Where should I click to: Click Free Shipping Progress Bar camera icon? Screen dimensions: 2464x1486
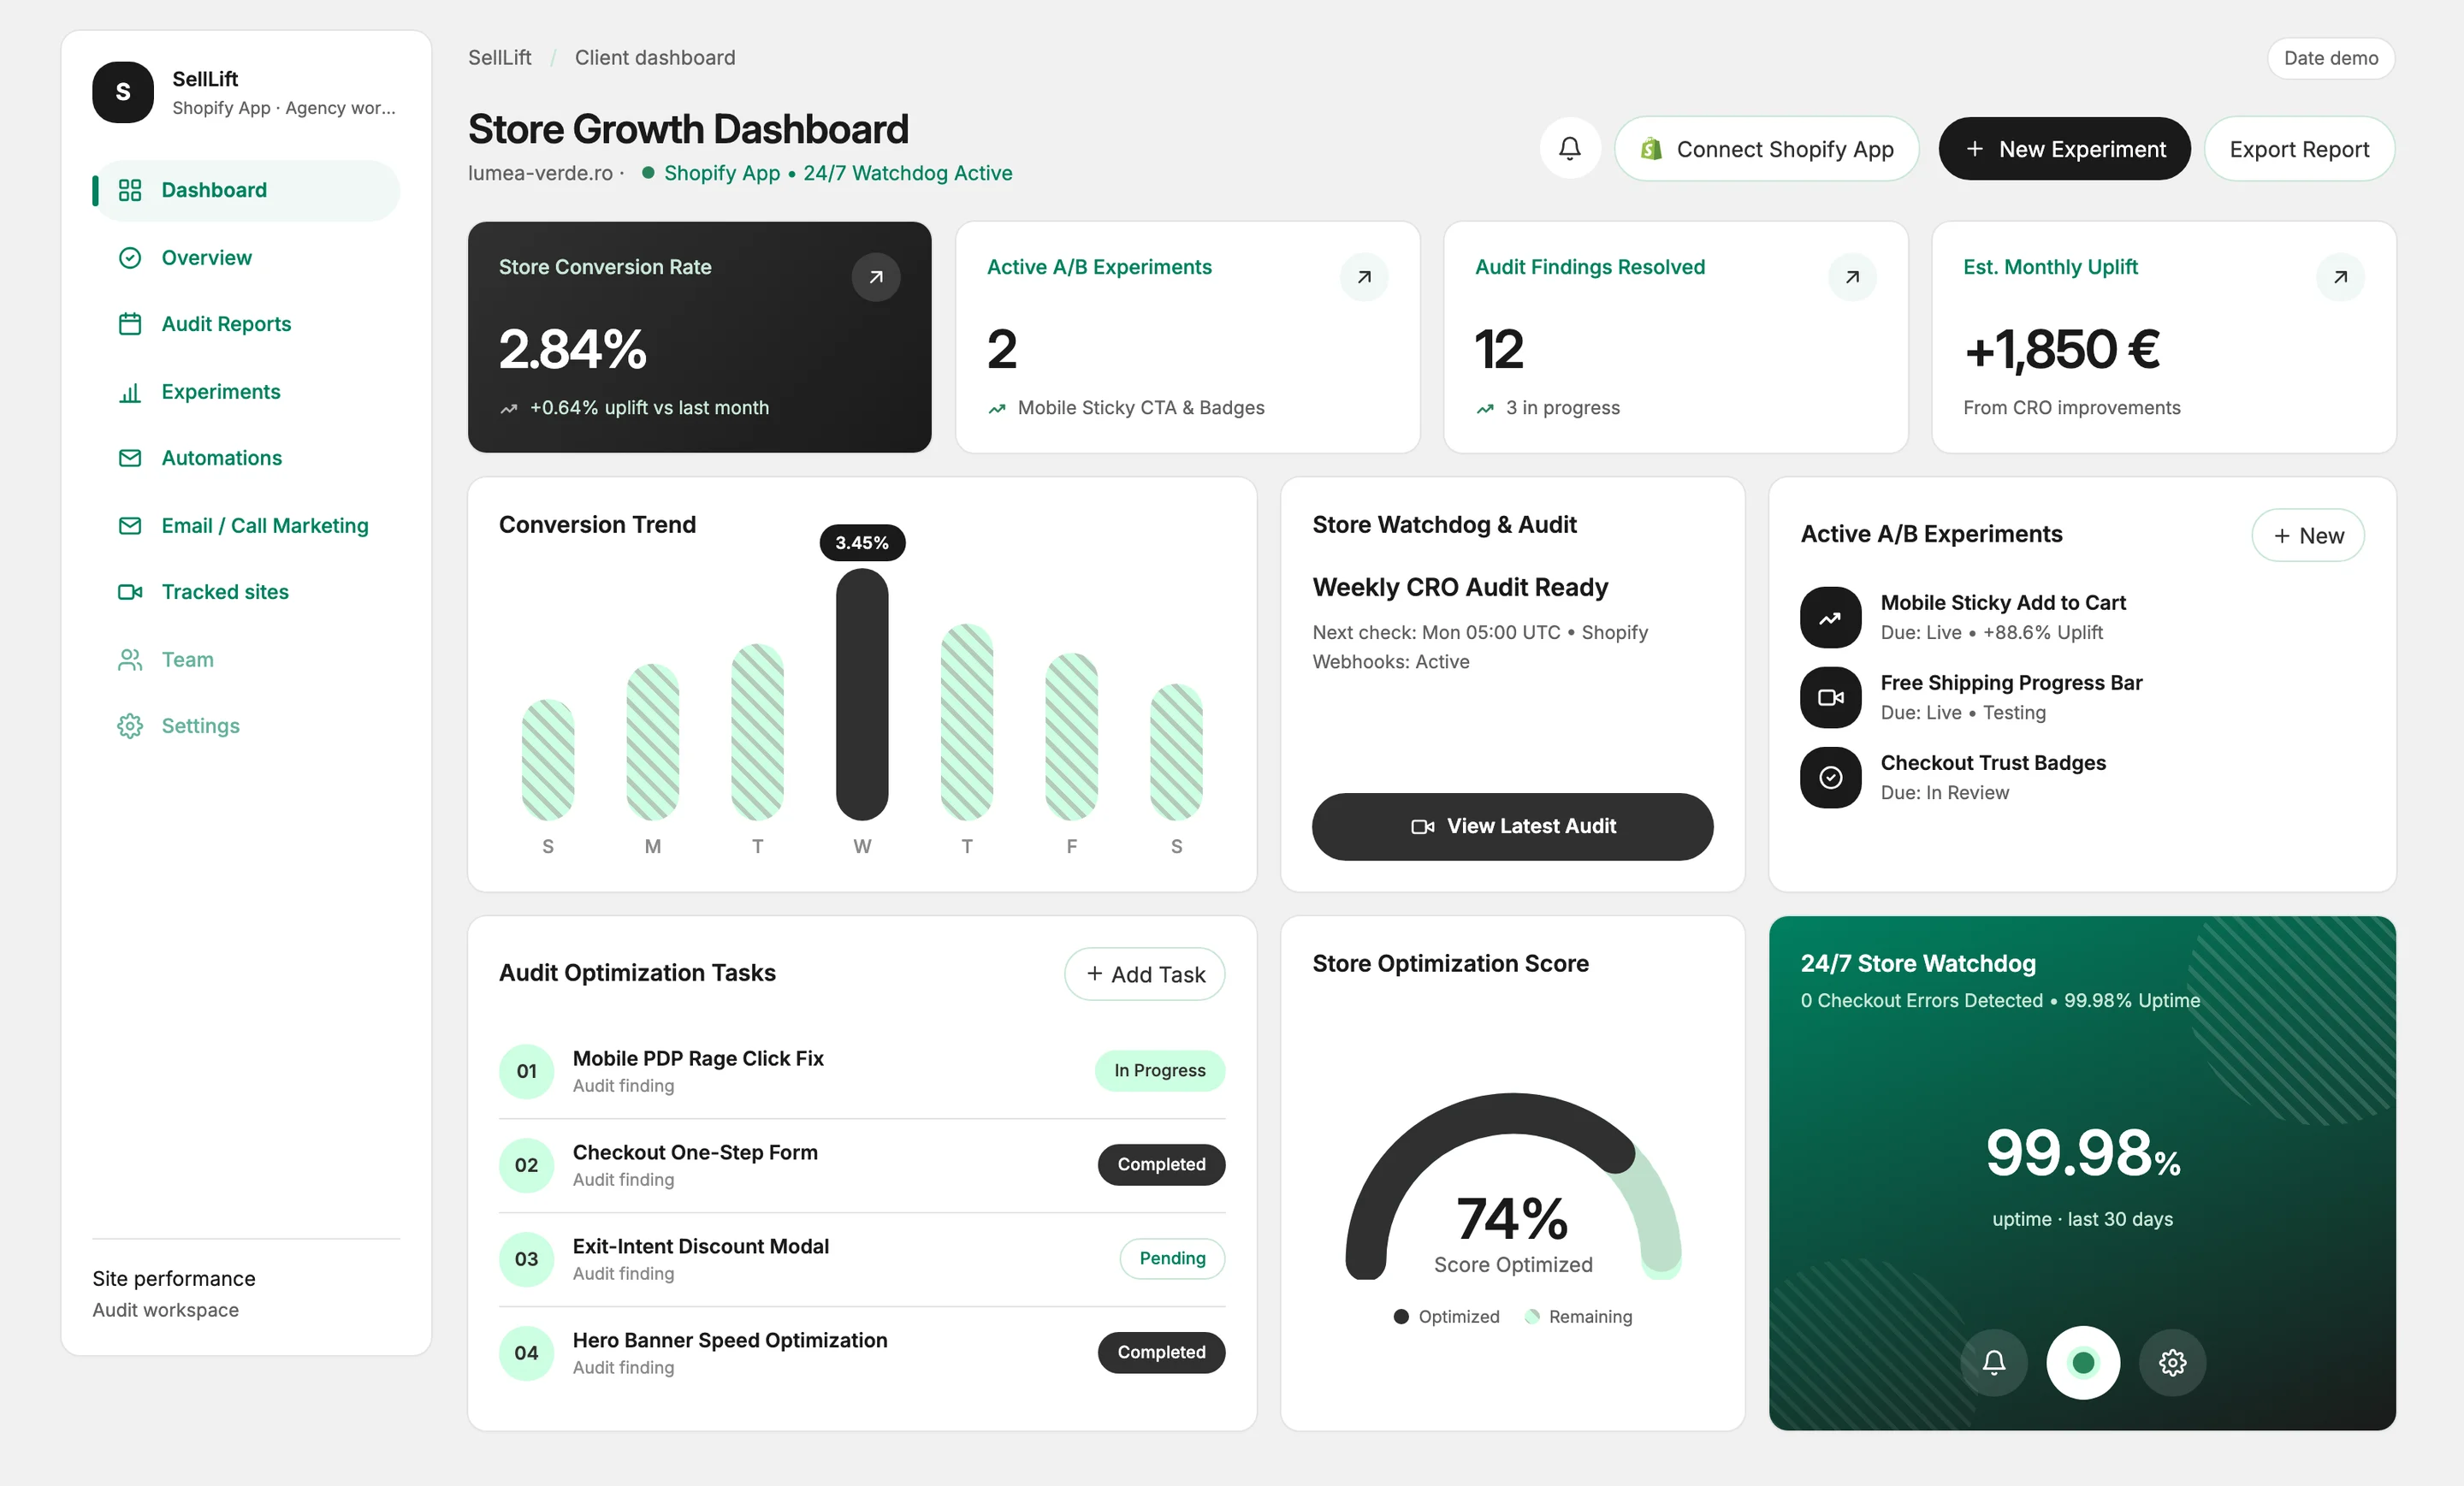tap(1830, 697)
